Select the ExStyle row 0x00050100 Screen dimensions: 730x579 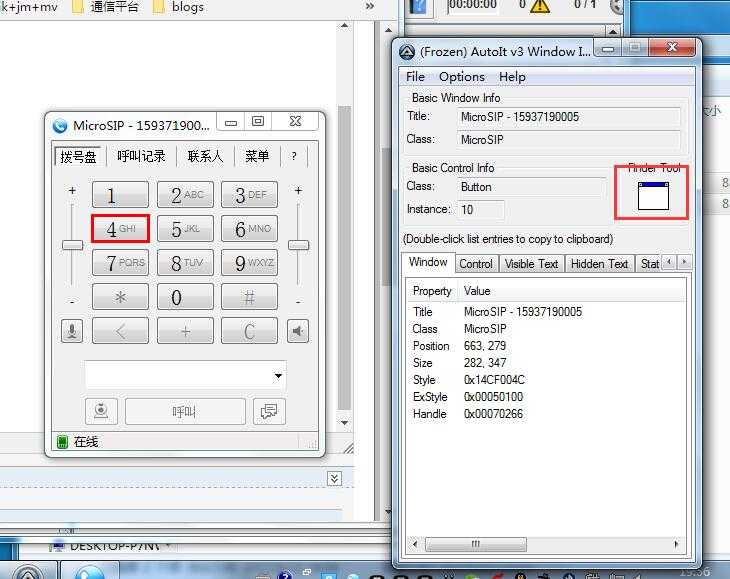click(547, 397)
